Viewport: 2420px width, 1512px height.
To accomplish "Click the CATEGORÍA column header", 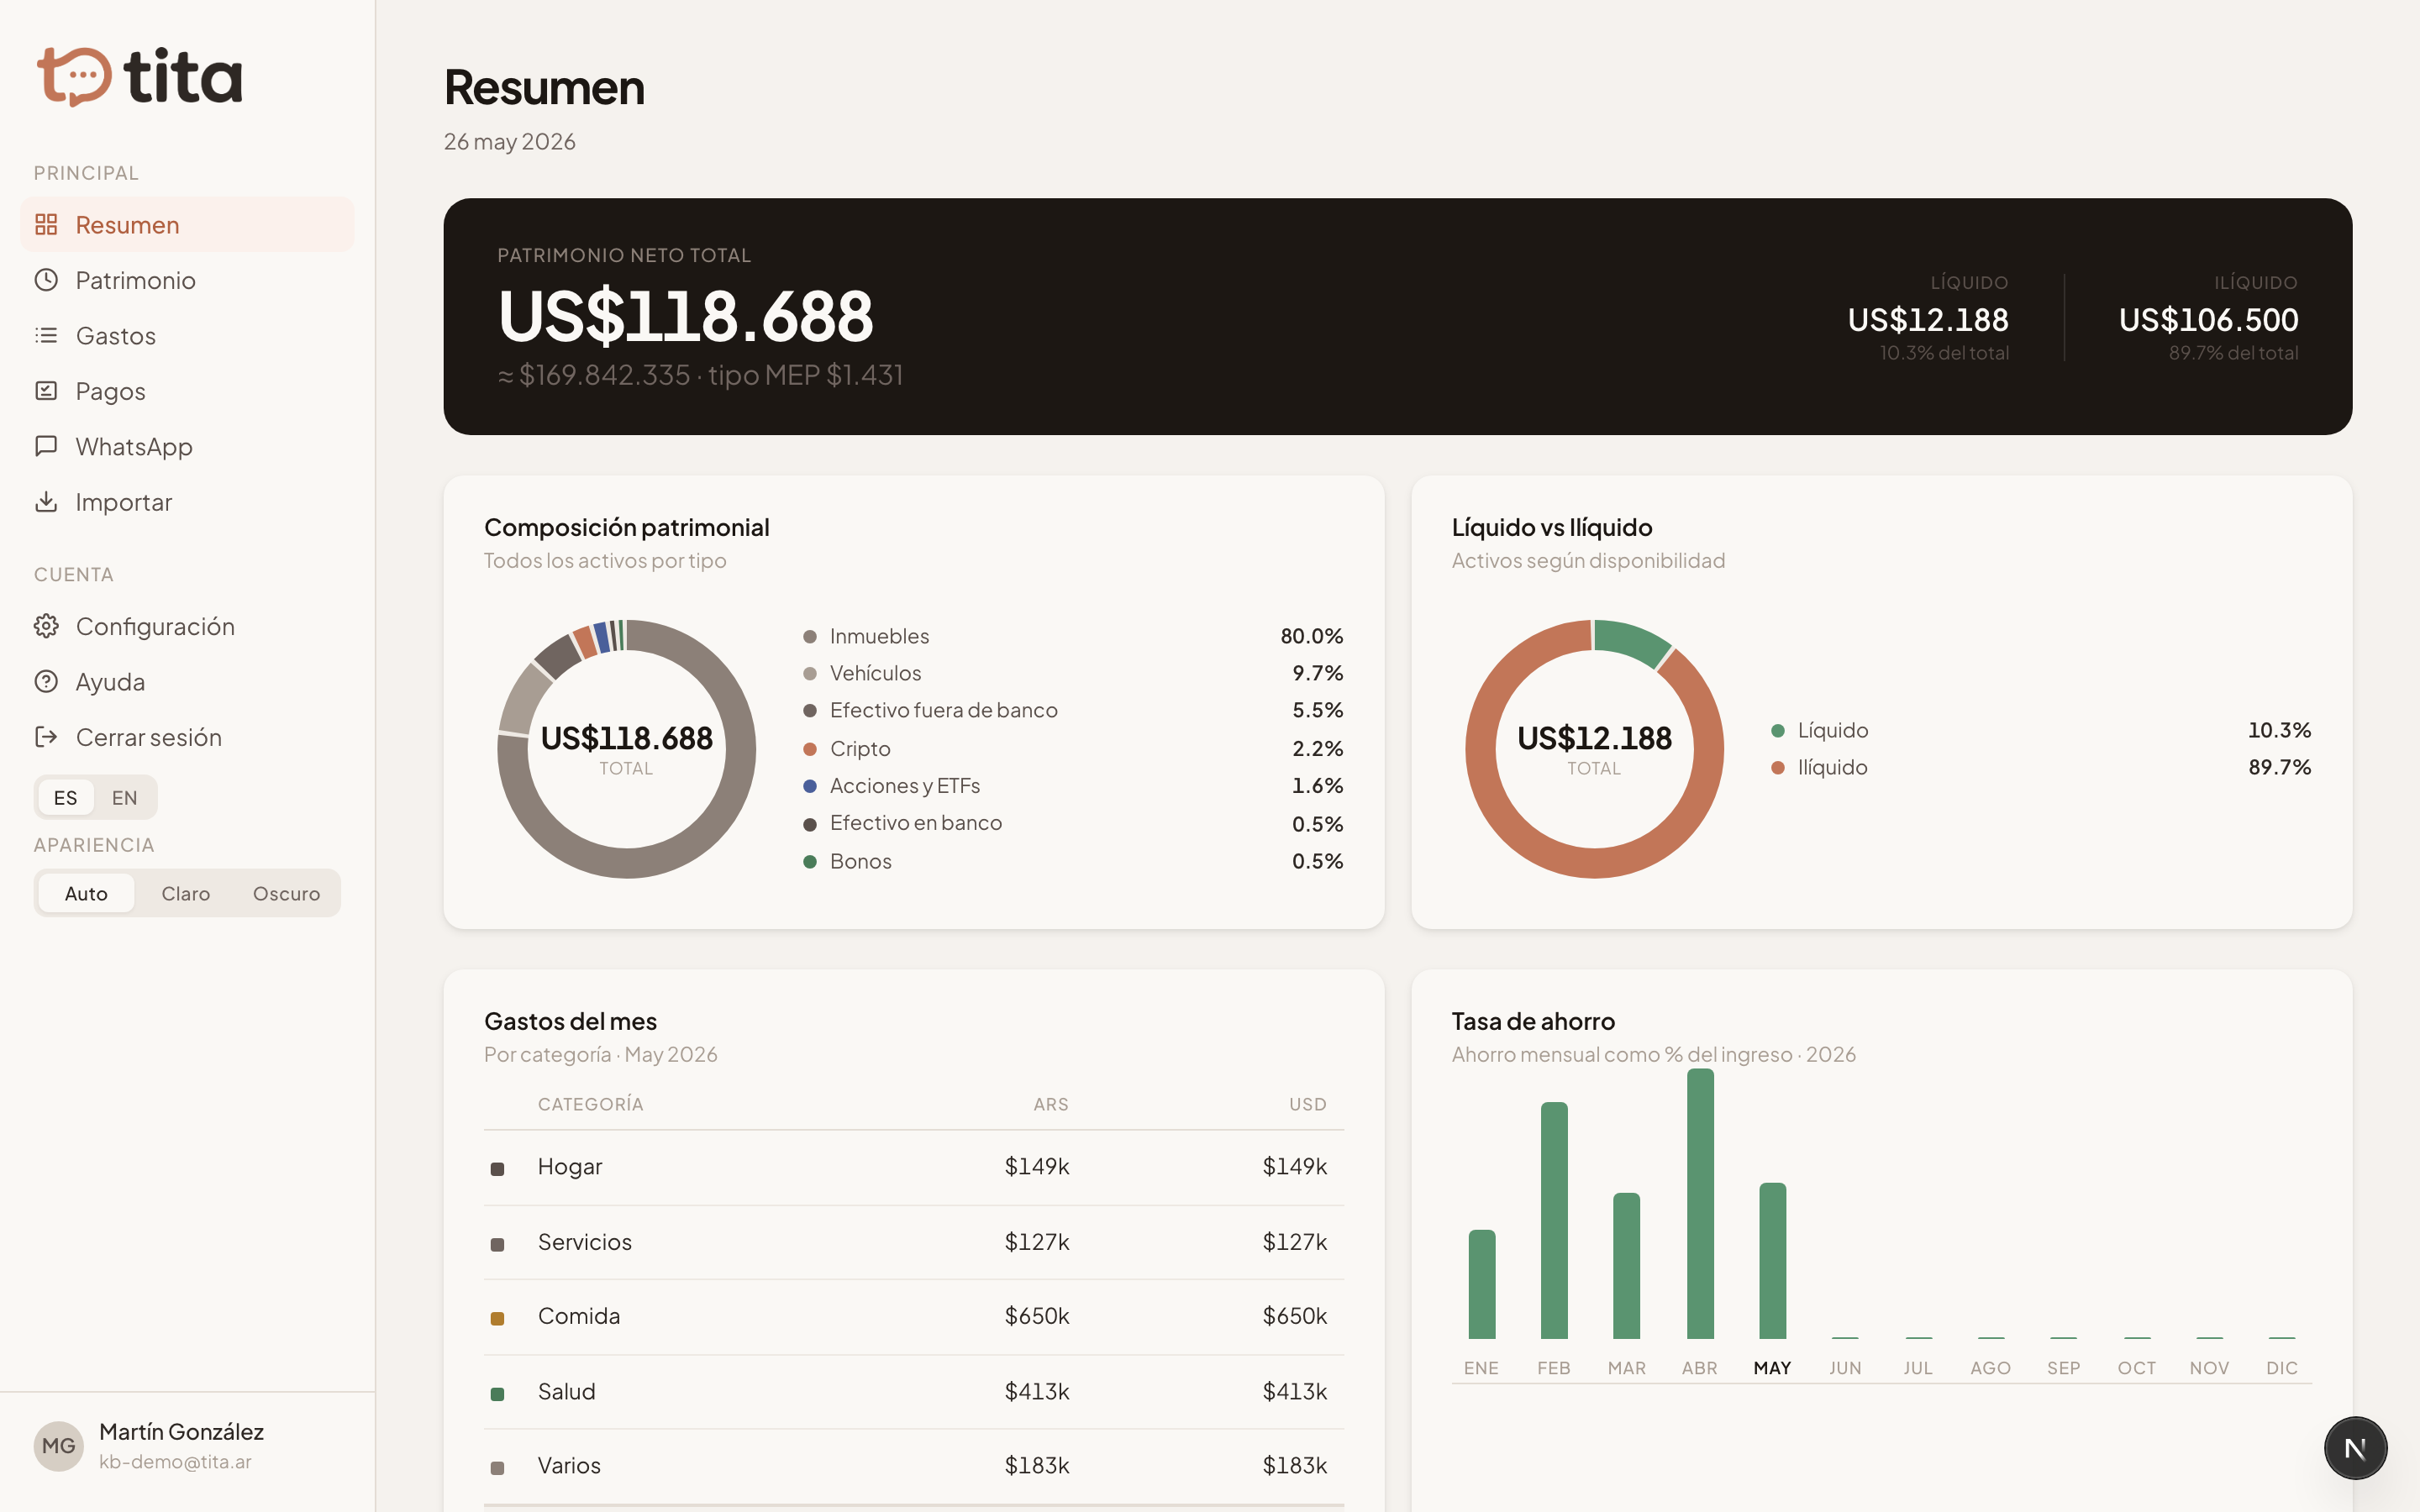I will pyautogui.click(x=590, y=1104).
